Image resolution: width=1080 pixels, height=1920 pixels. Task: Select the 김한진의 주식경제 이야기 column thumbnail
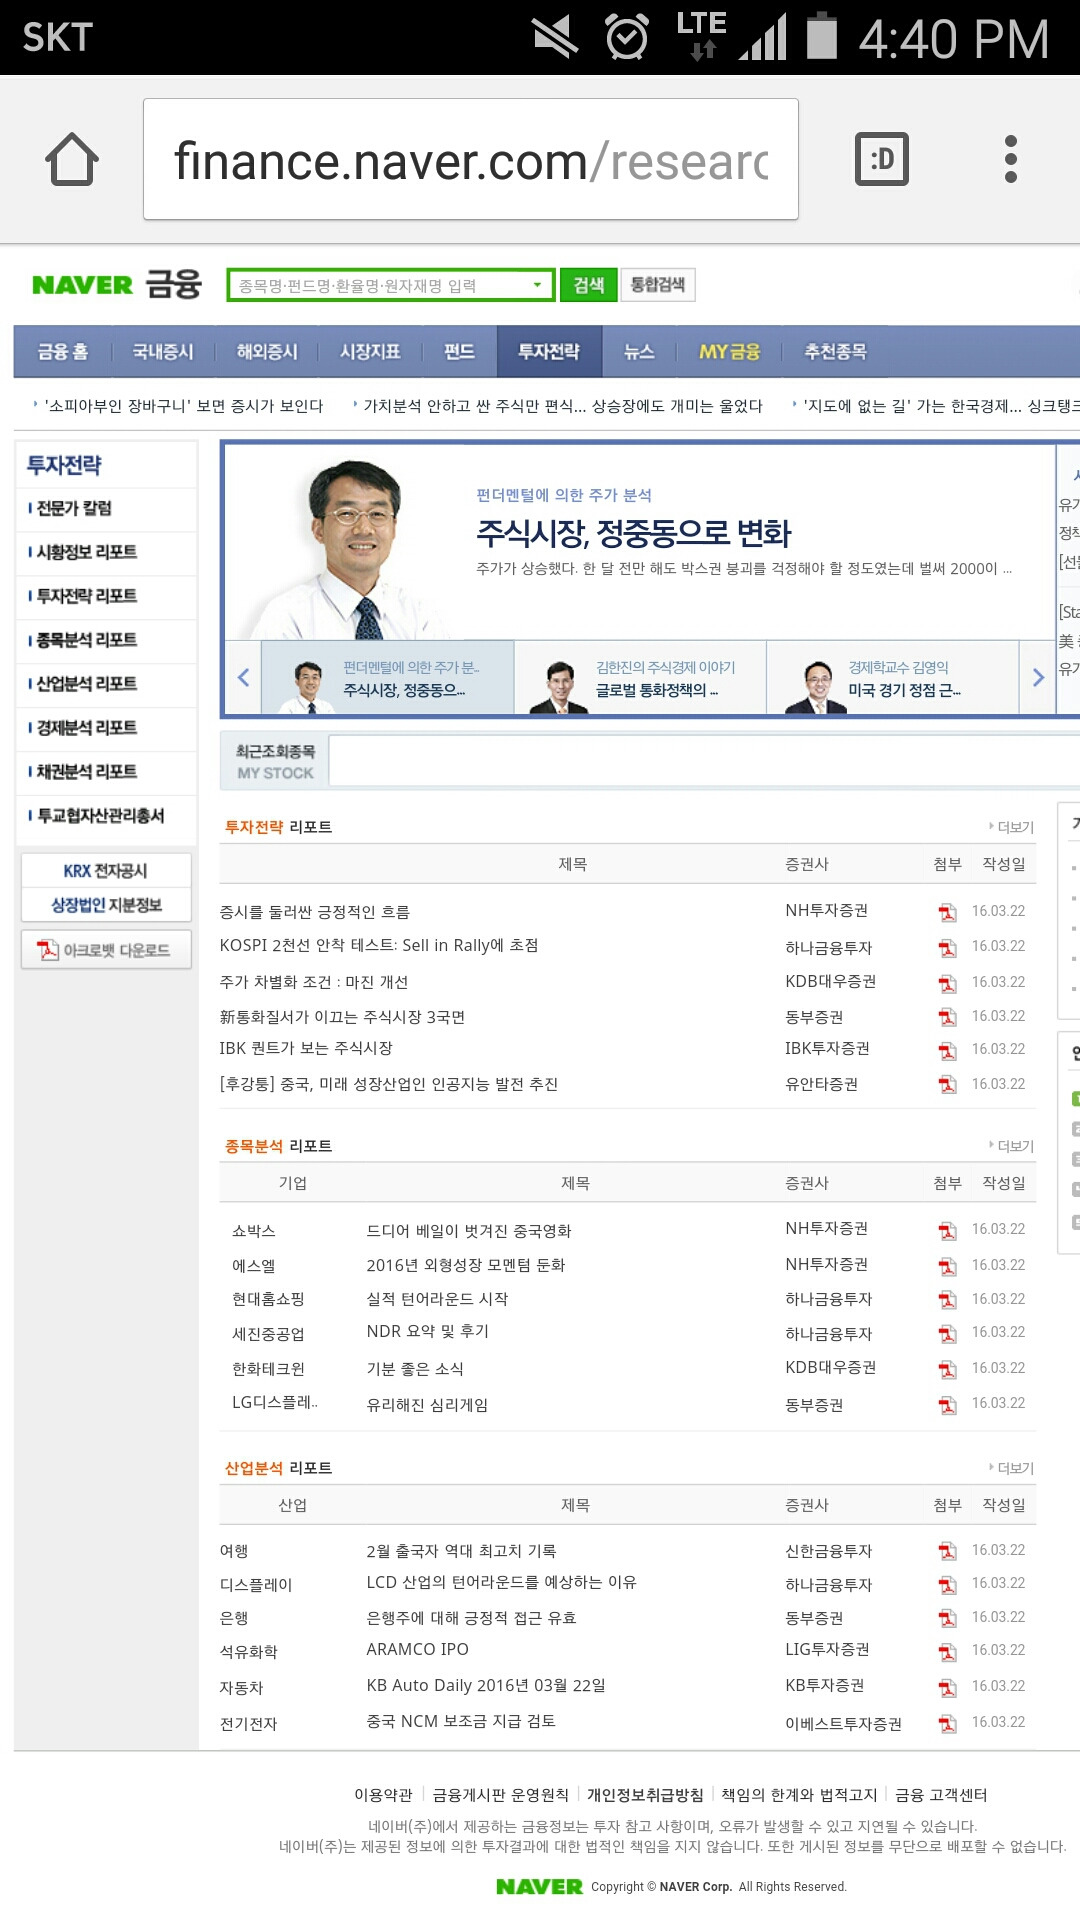(x=640, y=678)
